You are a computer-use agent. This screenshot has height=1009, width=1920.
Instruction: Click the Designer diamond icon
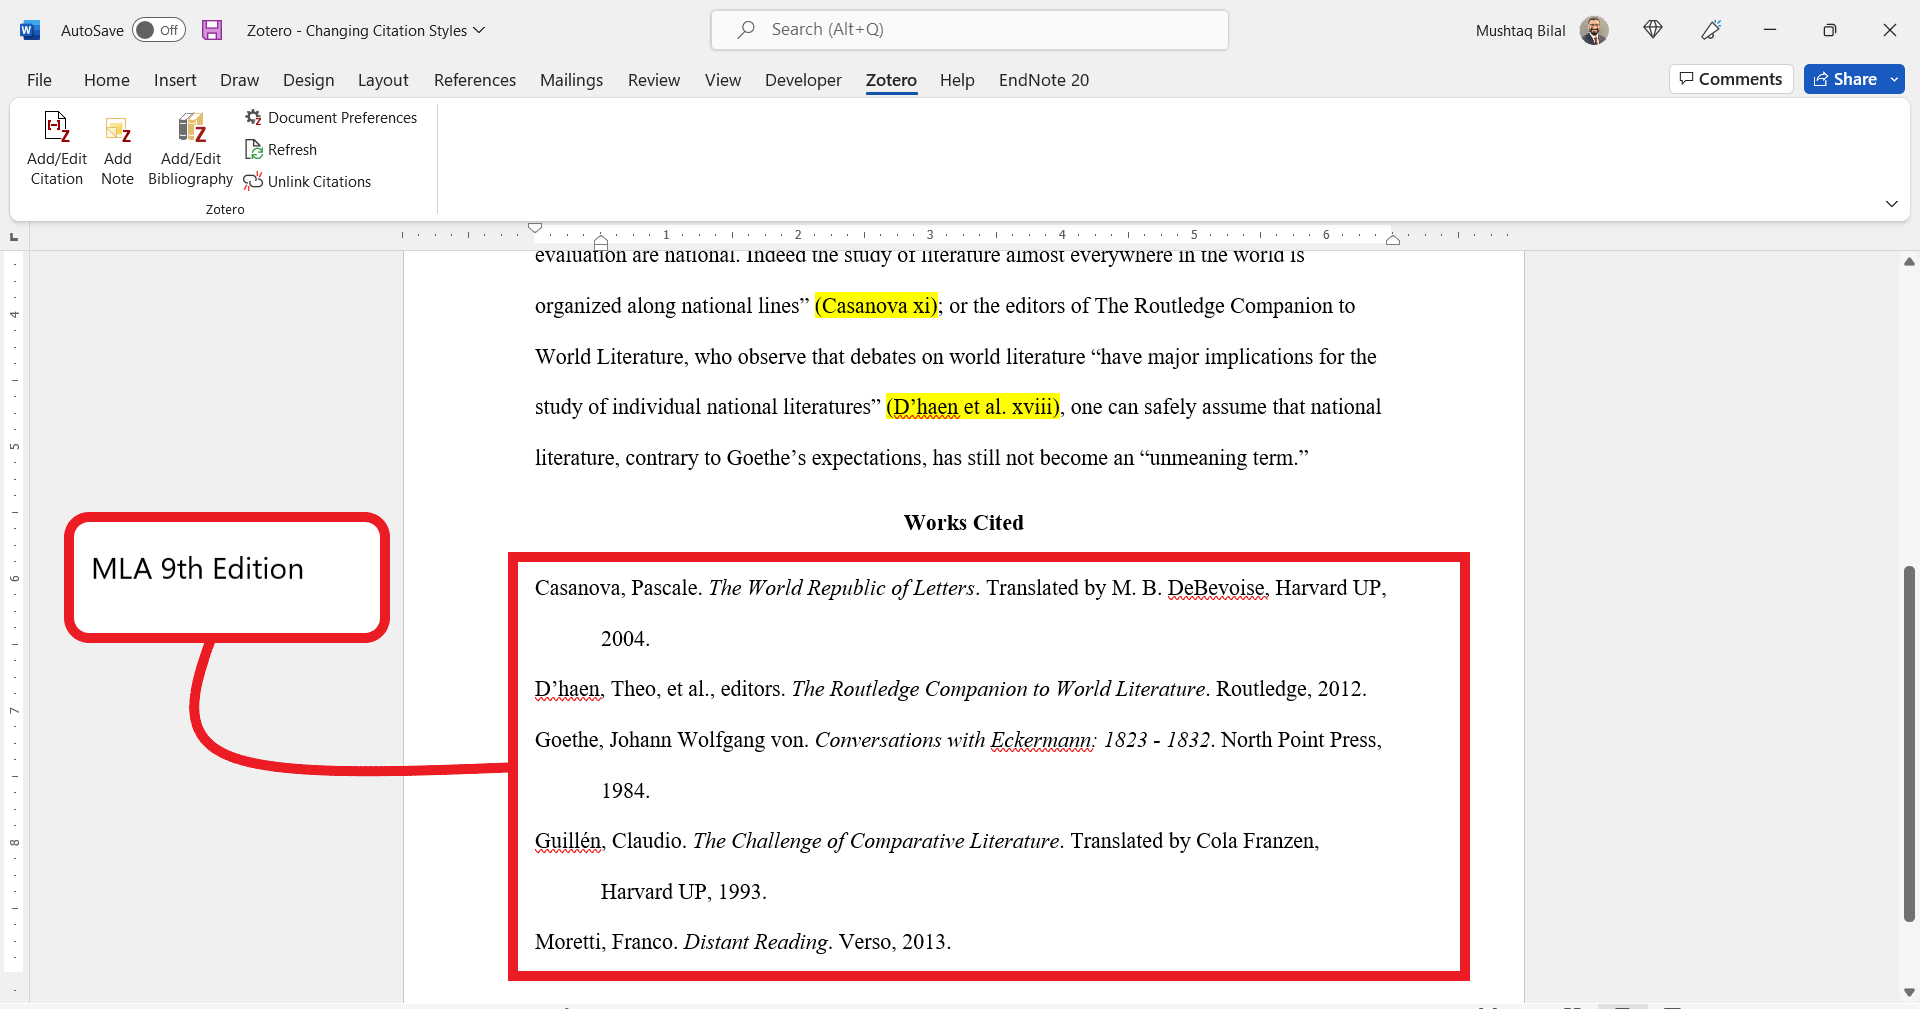[x=1652, y=30]
